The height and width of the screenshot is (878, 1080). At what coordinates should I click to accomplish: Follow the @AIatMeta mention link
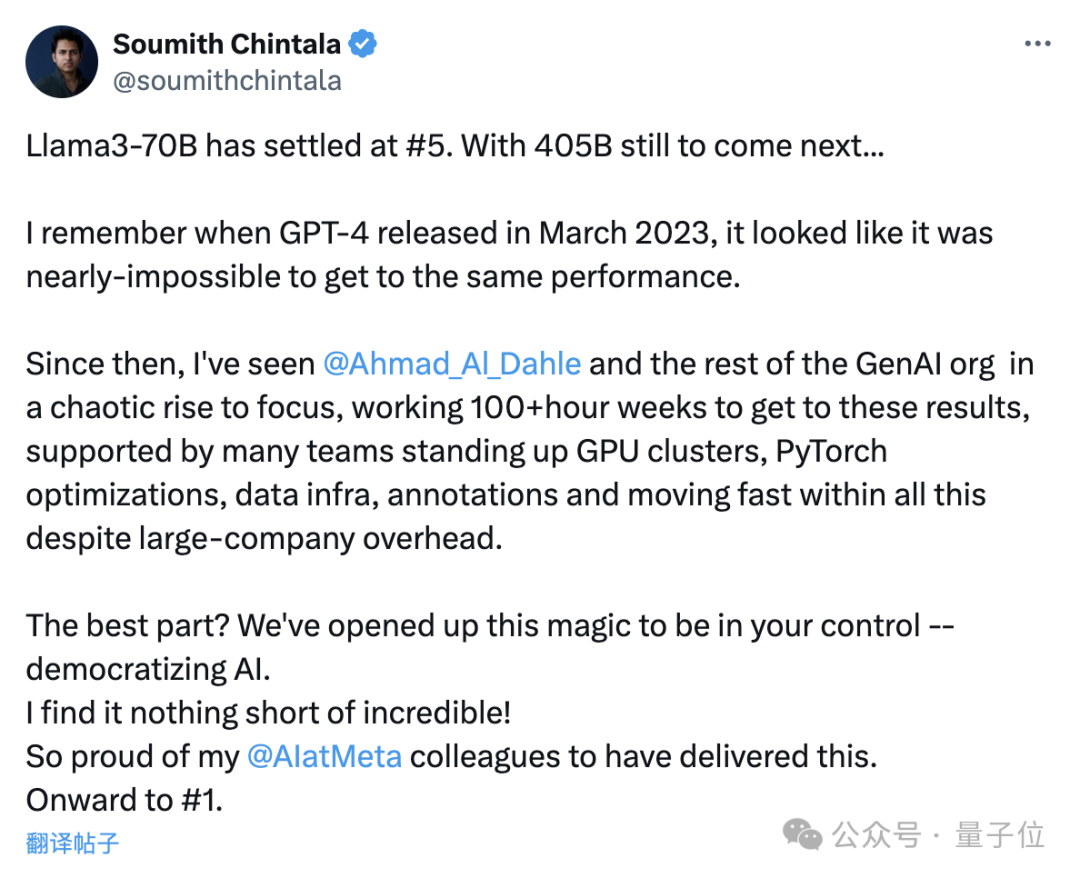click(324, 756)
